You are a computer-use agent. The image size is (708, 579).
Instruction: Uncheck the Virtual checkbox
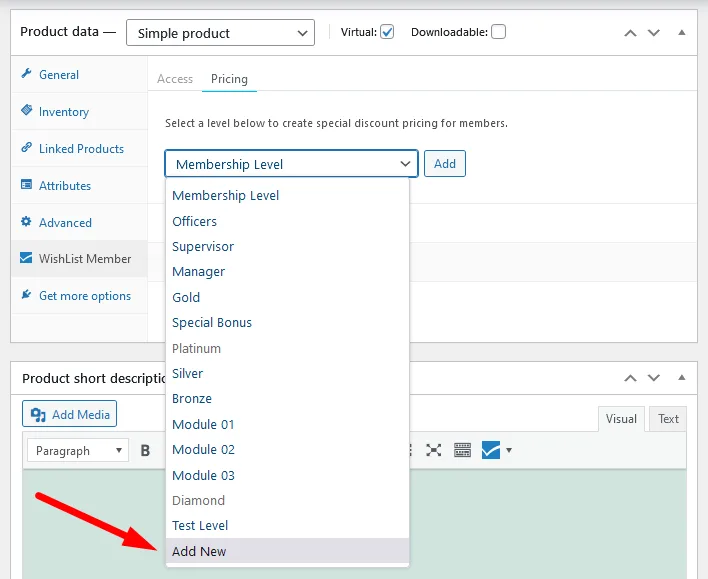[x=387, y=32]
